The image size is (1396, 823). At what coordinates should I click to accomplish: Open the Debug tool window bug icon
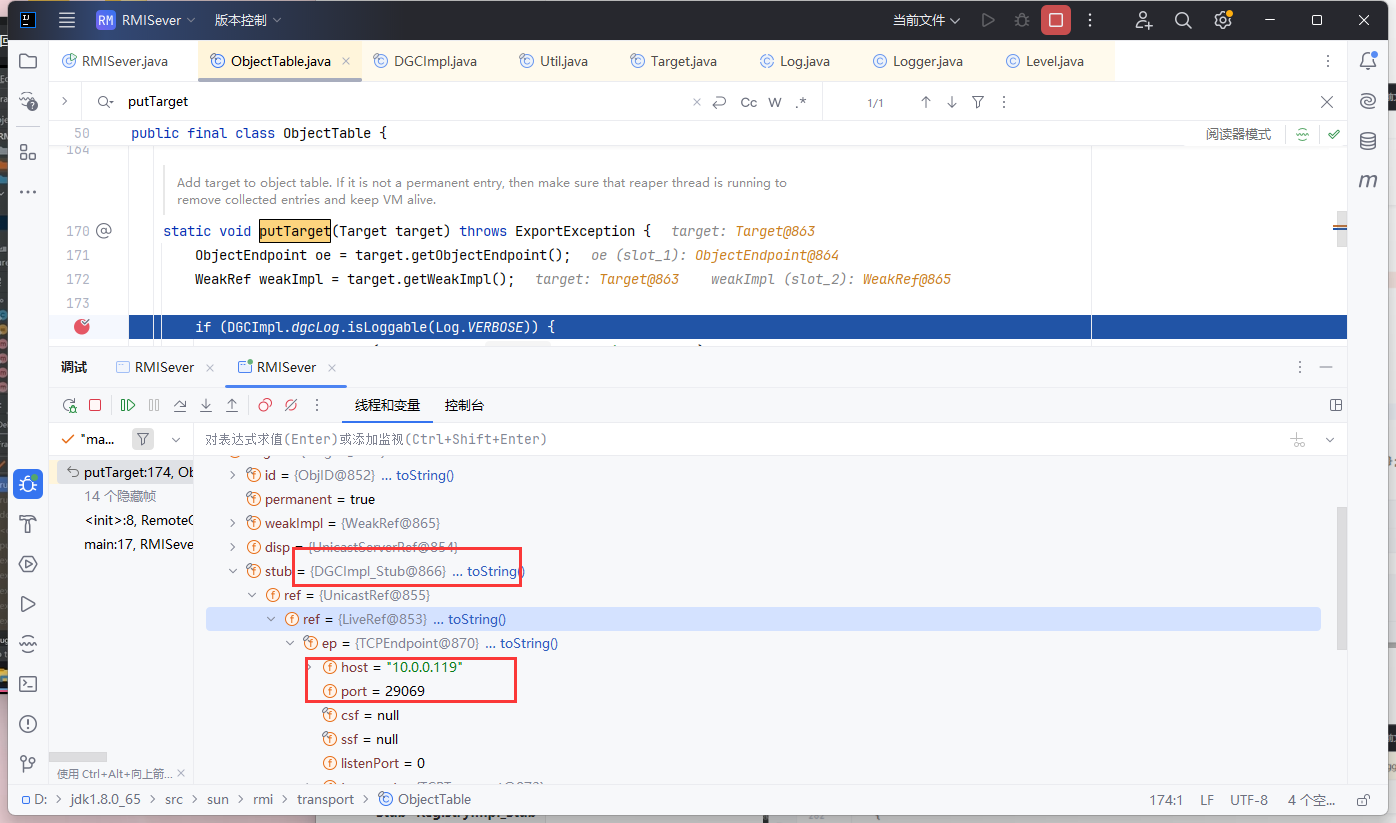(28, 484)
